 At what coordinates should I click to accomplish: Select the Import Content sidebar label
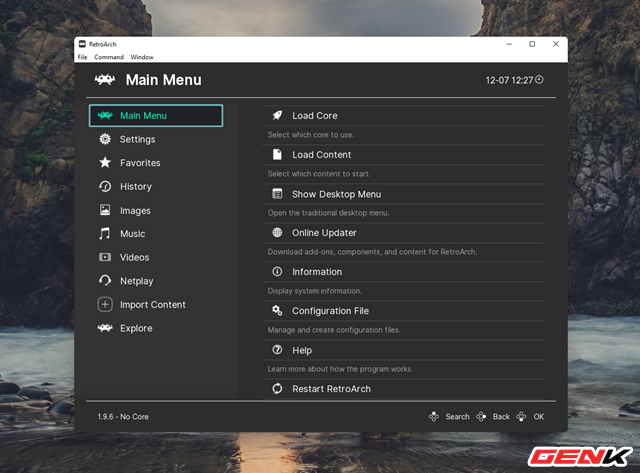coord(153,305)
